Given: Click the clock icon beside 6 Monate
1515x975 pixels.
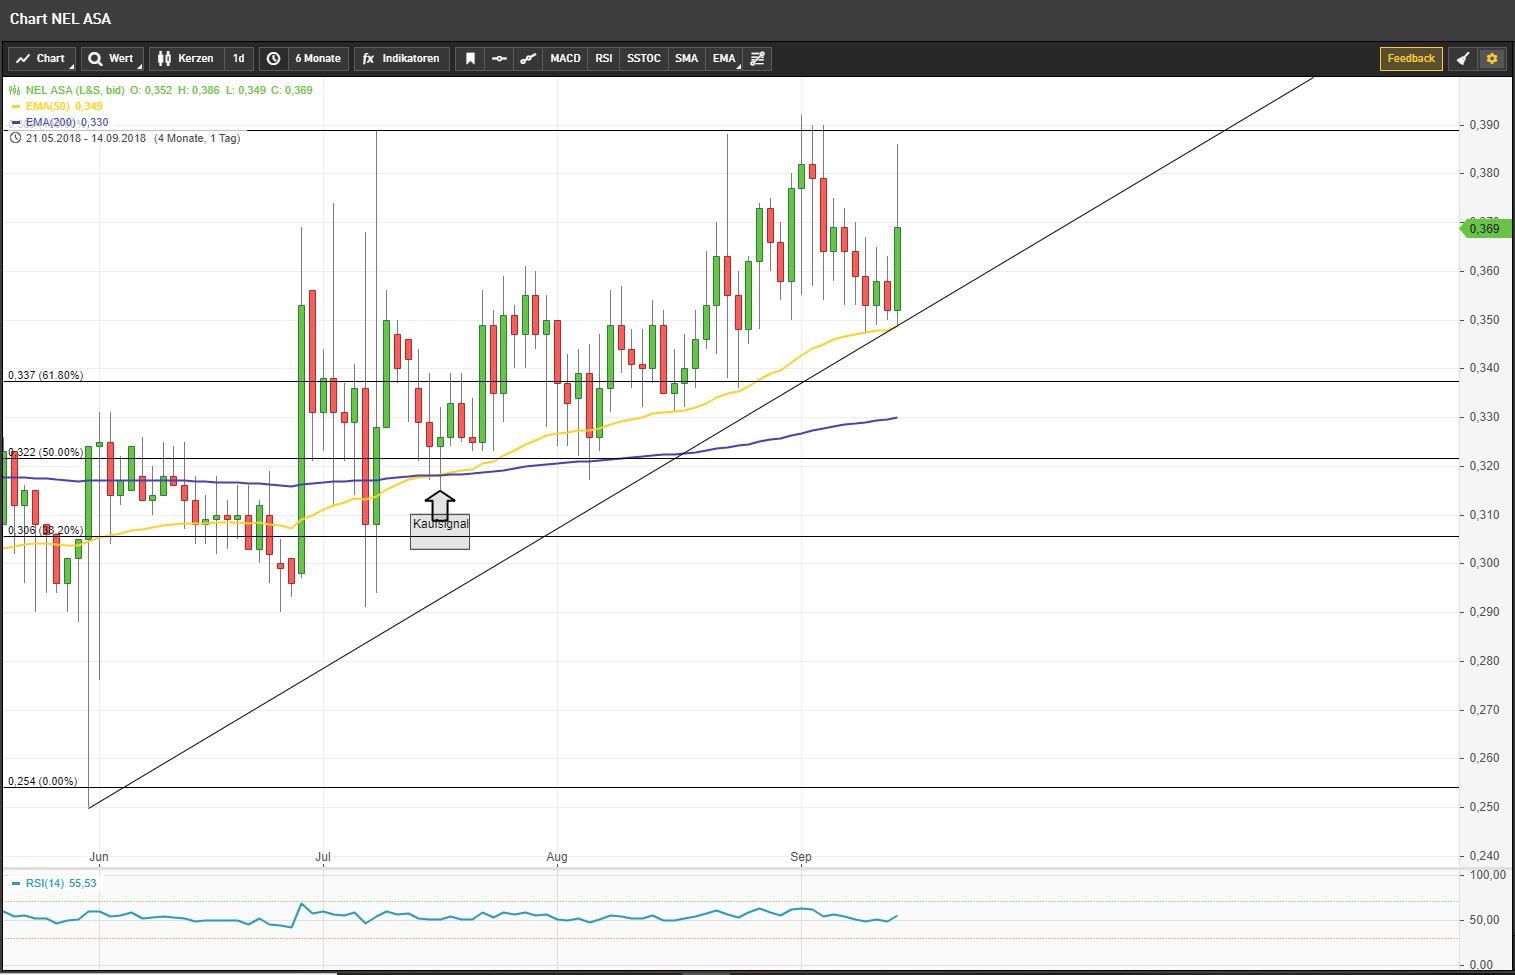Looking at the screenshot, I should tap(273, 59).
